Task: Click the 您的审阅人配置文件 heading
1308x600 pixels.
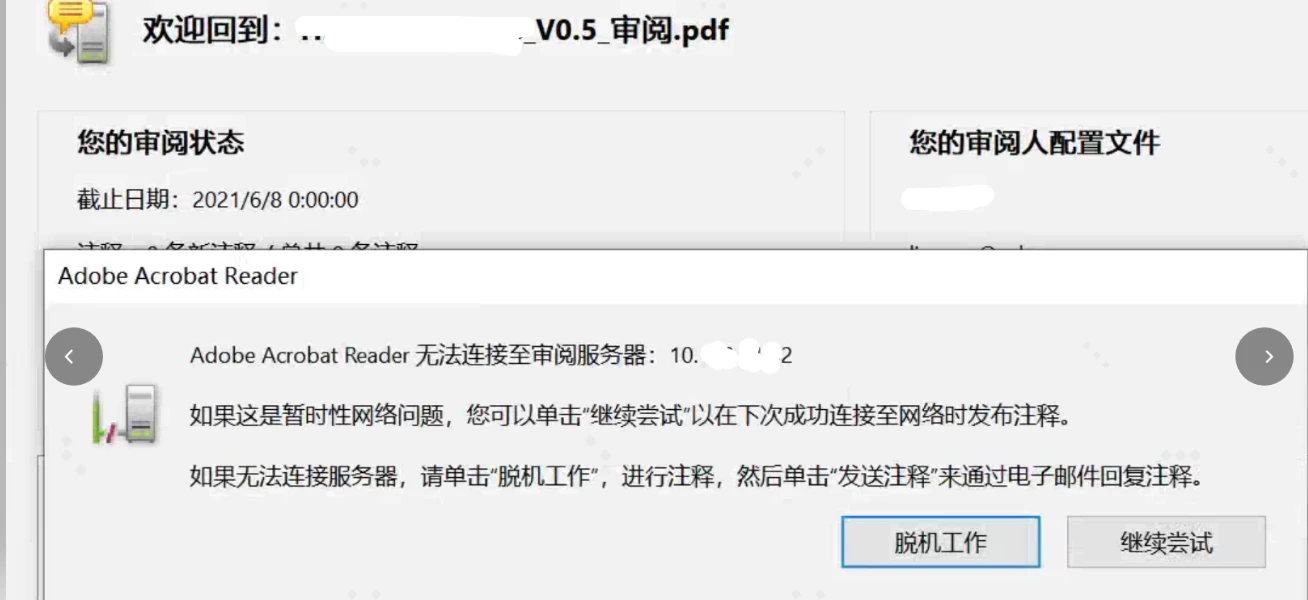Action: tap(1034, 142)
